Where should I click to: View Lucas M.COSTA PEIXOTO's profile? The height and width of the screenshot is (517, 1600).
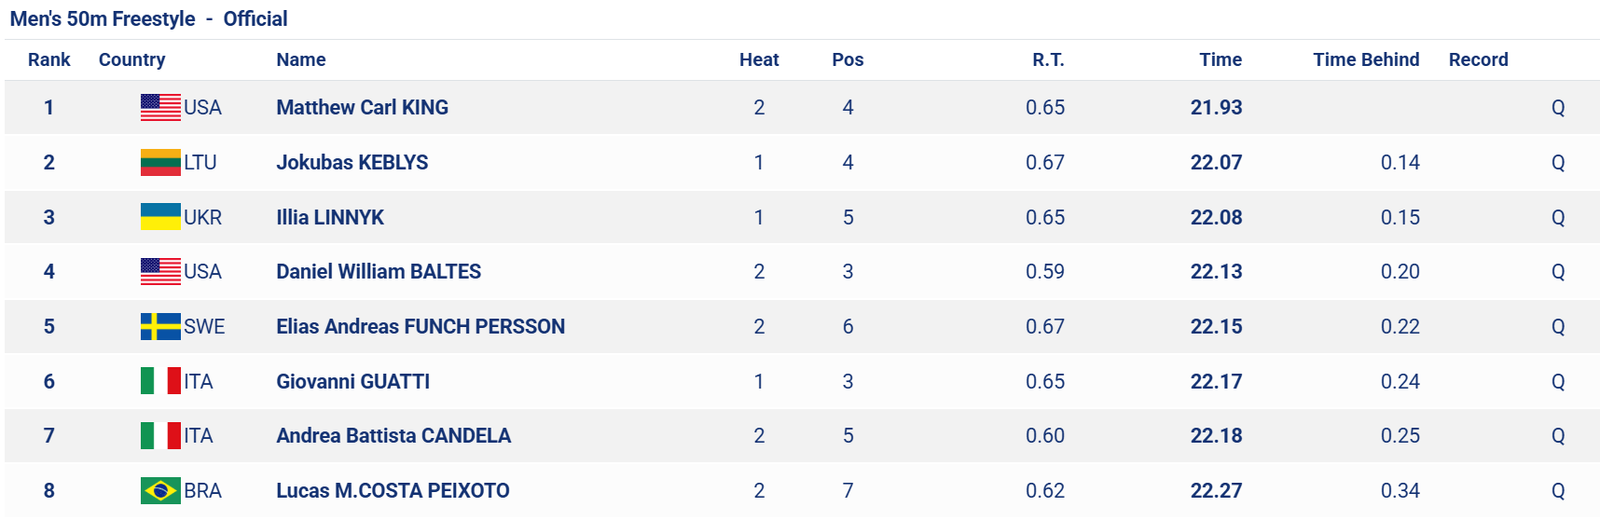(393, 490)
